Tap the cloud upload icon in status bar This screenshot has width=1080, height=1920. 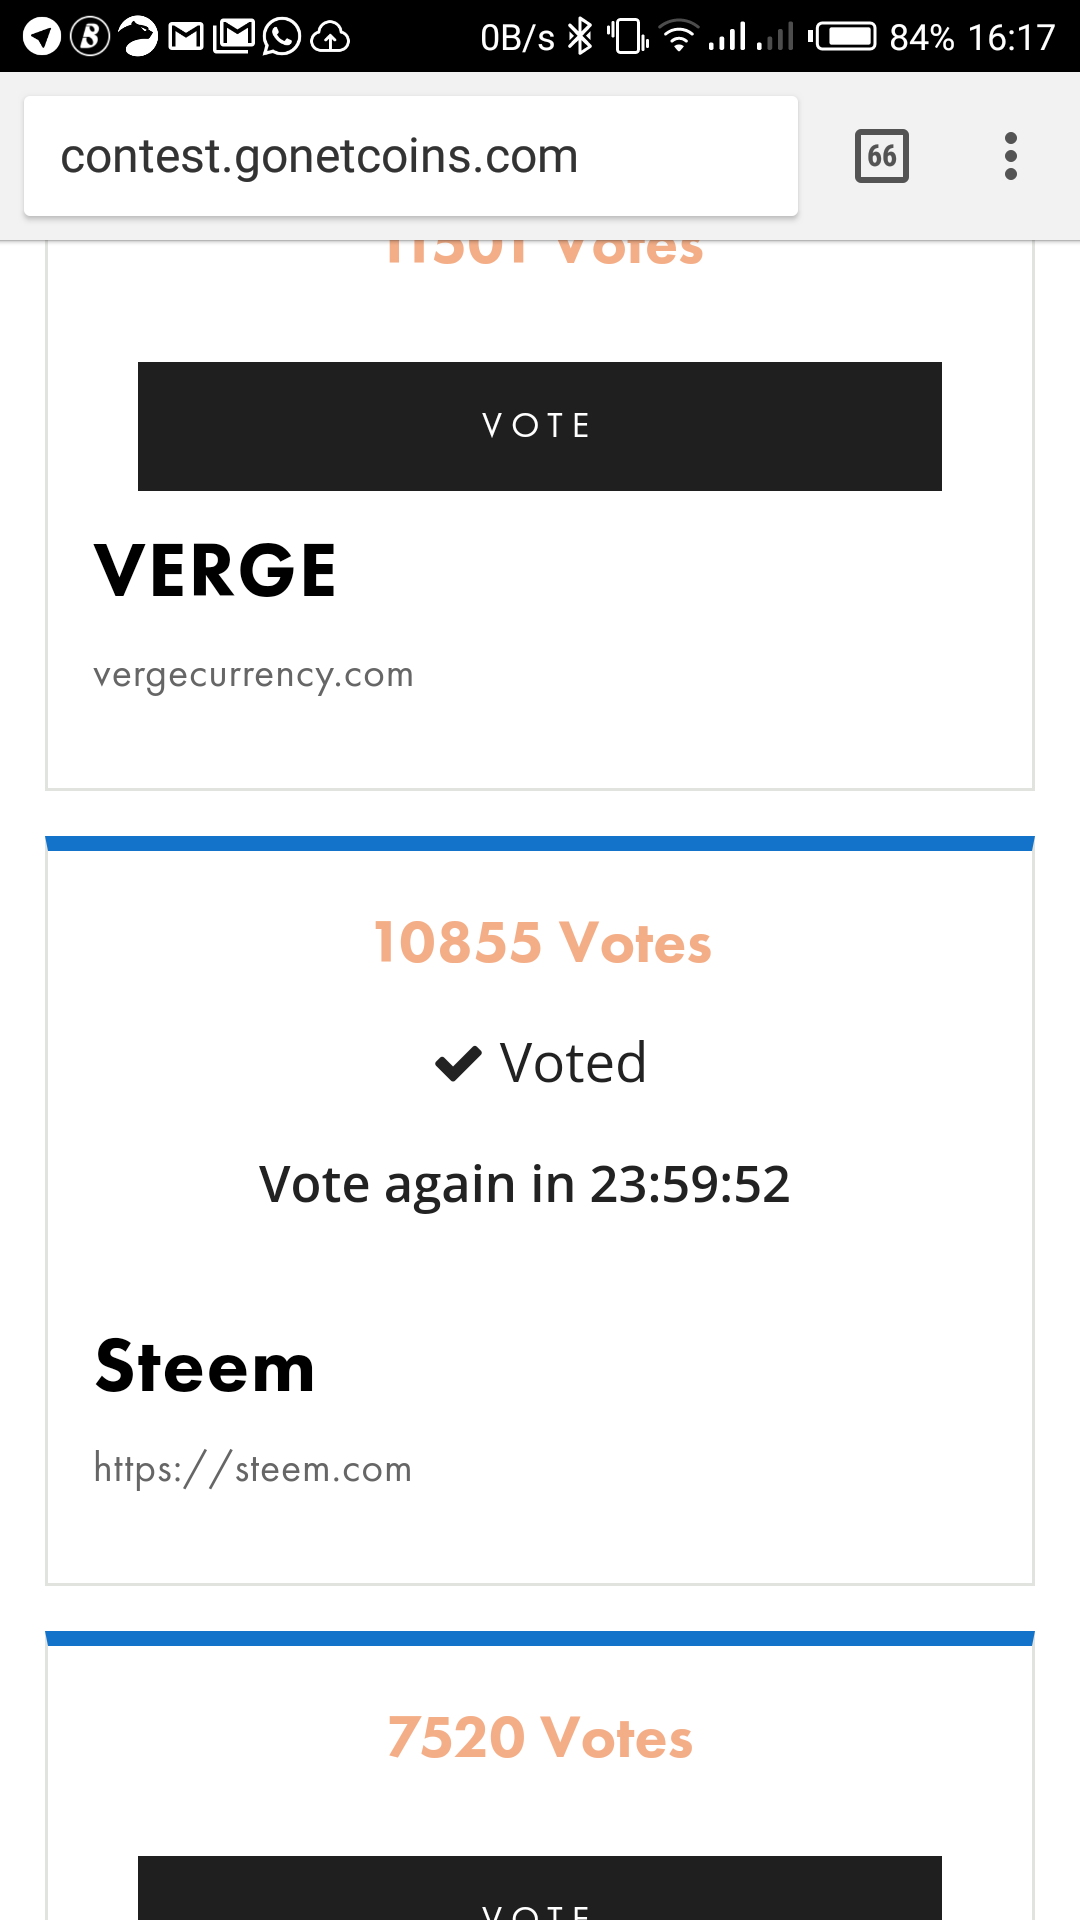[330, 37]
